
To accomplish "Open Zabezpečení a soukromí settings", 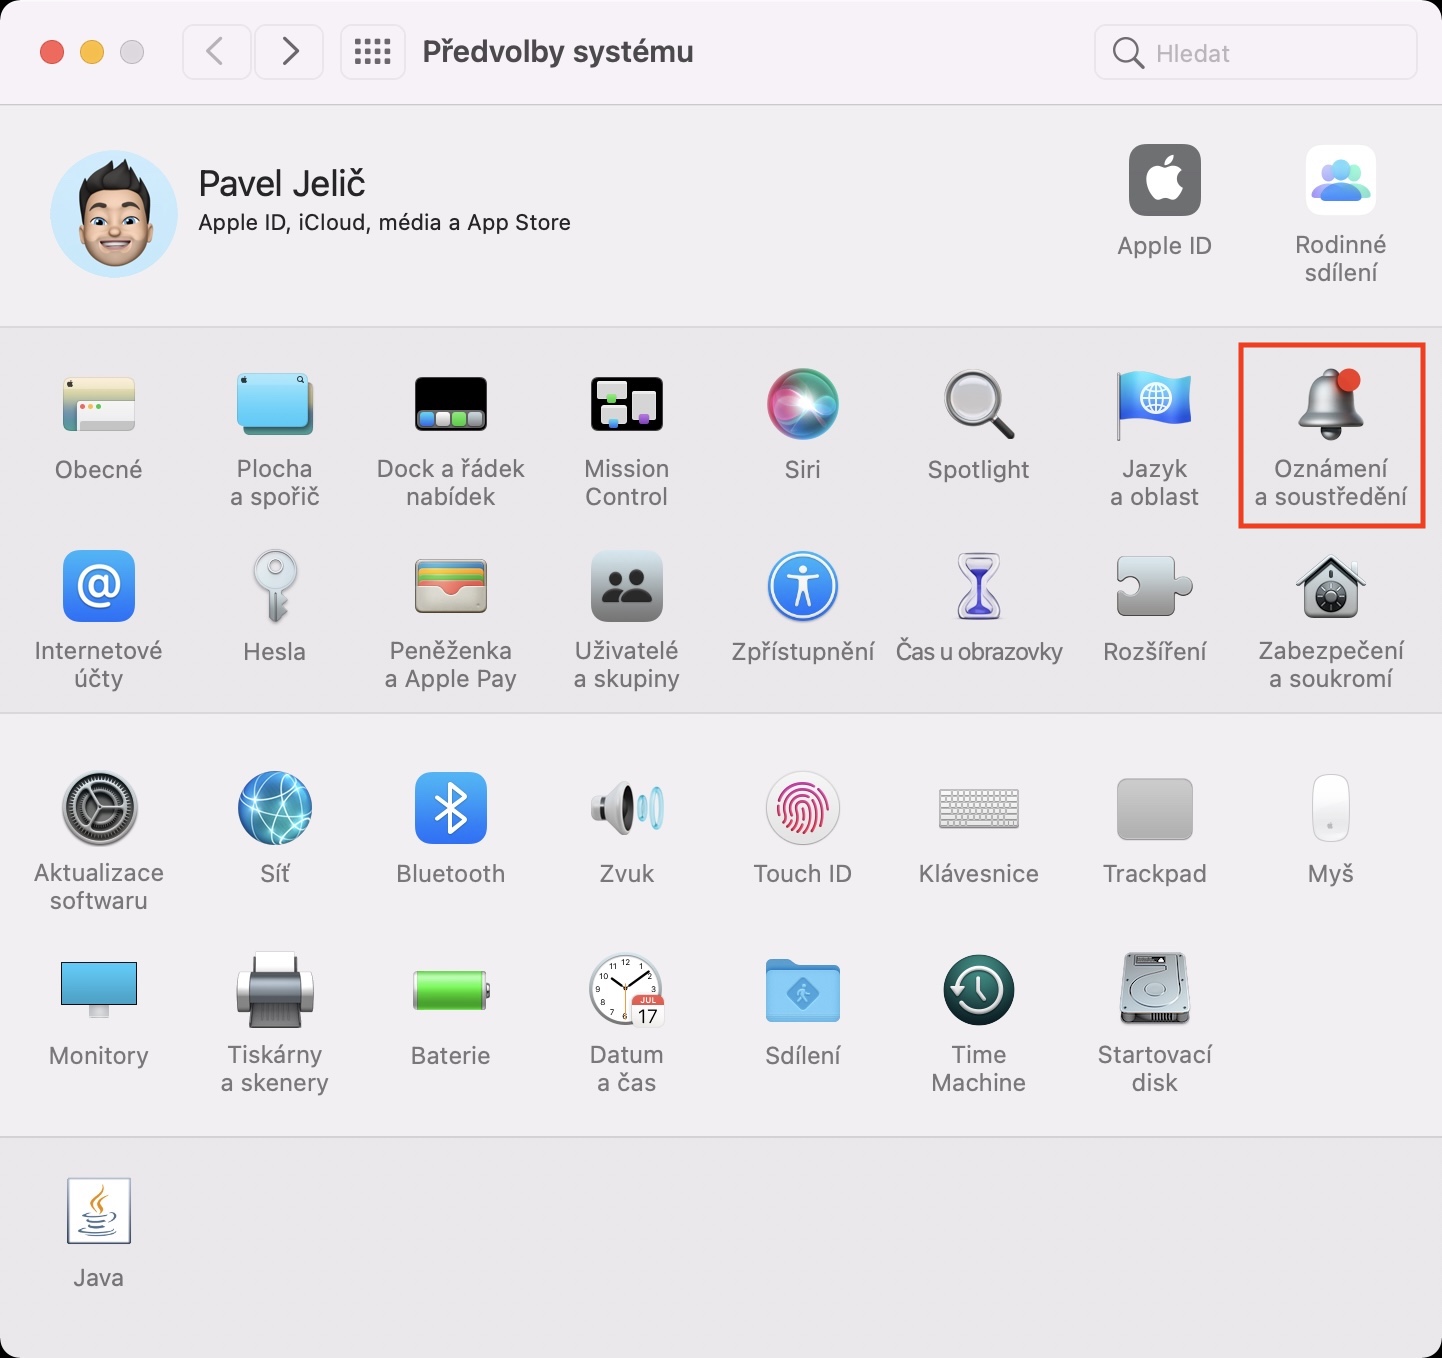I will coord(1331,586).
